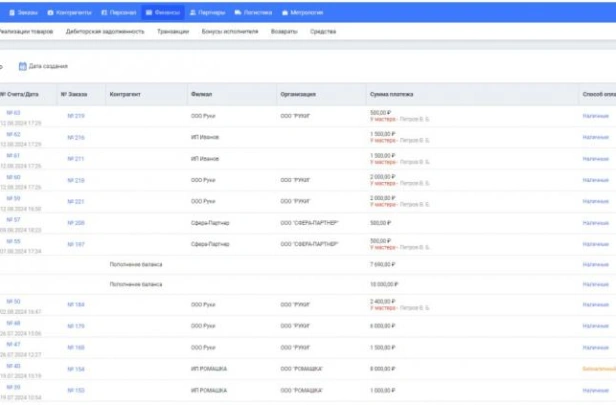616x405 pixels.
Task: Open the Бонусы исполнителя tab
Action: [230, 32]
